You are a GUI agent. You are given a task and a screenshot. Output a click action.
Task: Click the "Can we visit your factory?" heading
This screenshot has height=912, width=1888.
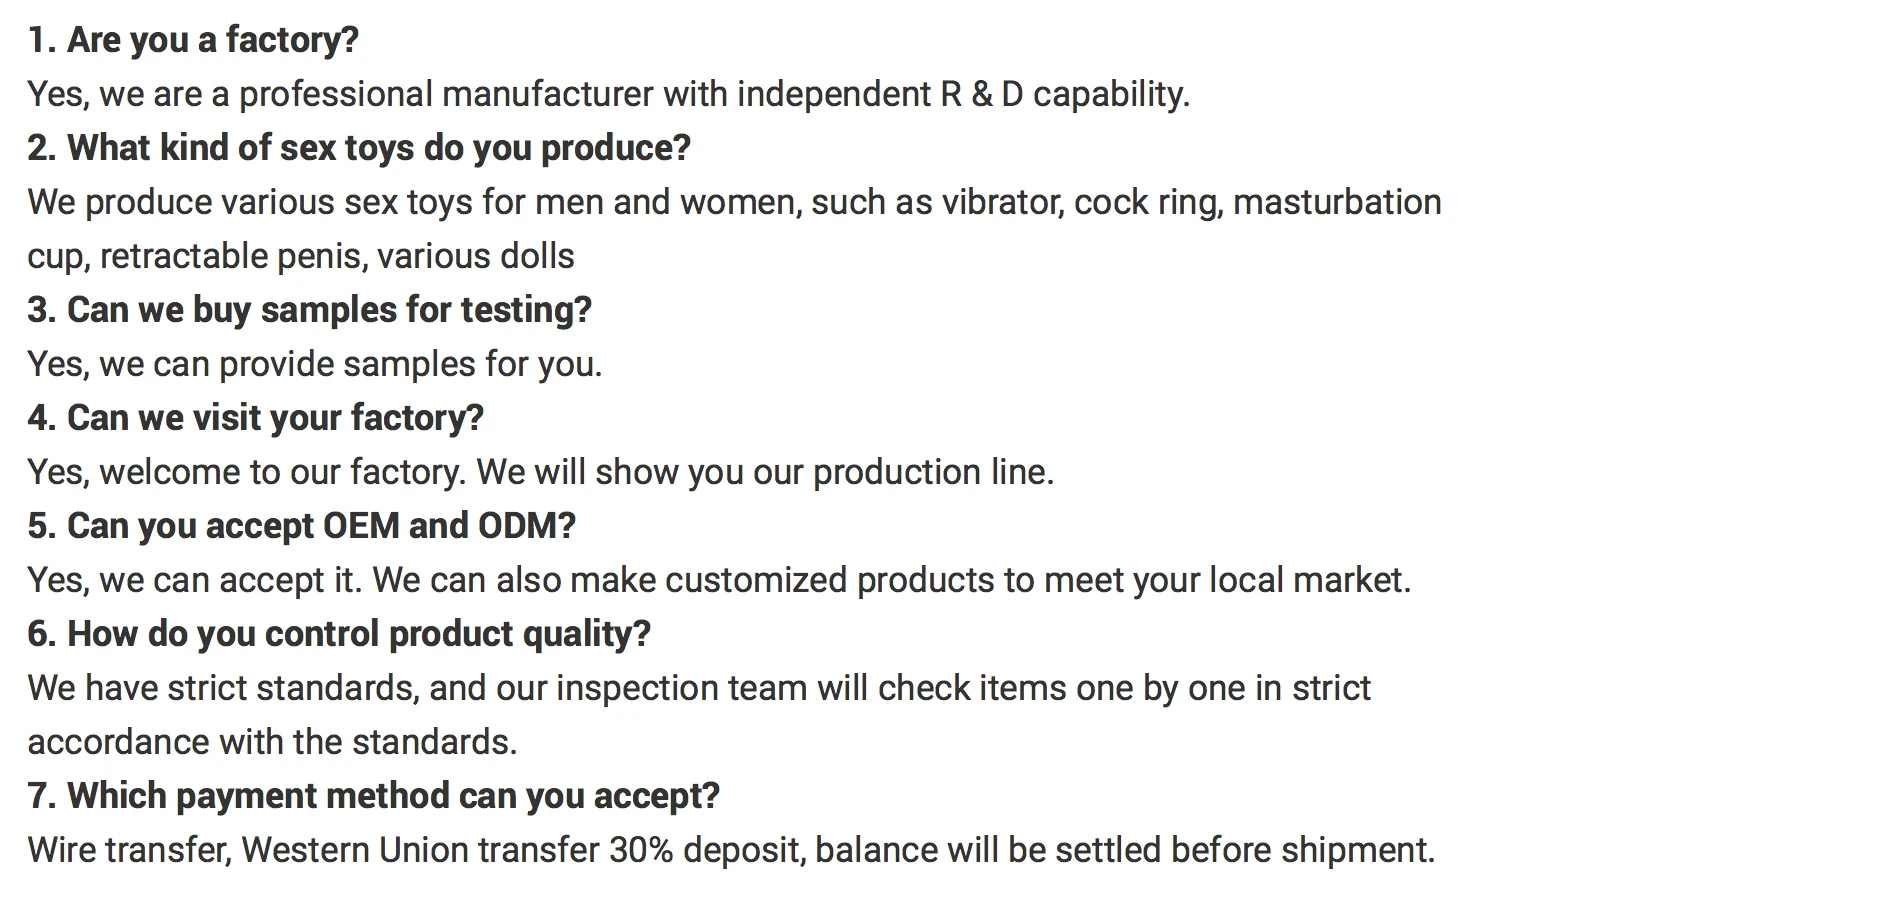pyautogui.click(x=255, y=418)
